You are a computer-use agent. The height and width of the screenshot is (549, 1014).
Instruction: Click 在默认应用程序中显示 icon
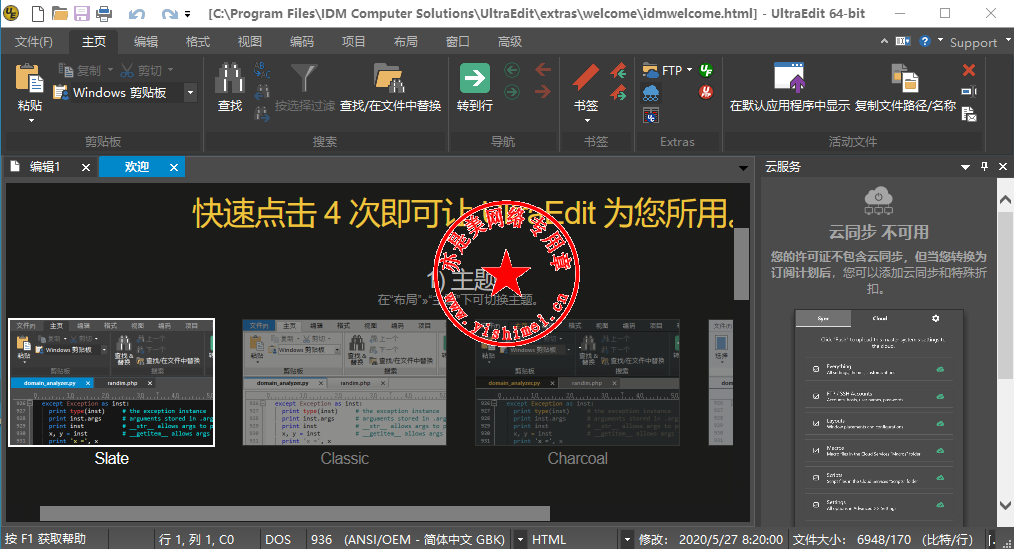[790, 78]
